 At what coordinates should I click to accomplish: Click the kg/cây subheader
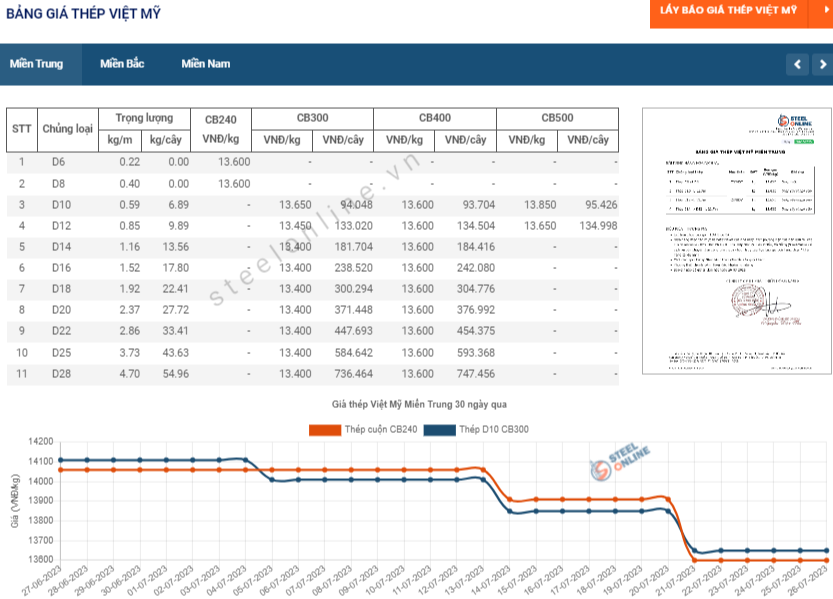click(x=166, y=140)
